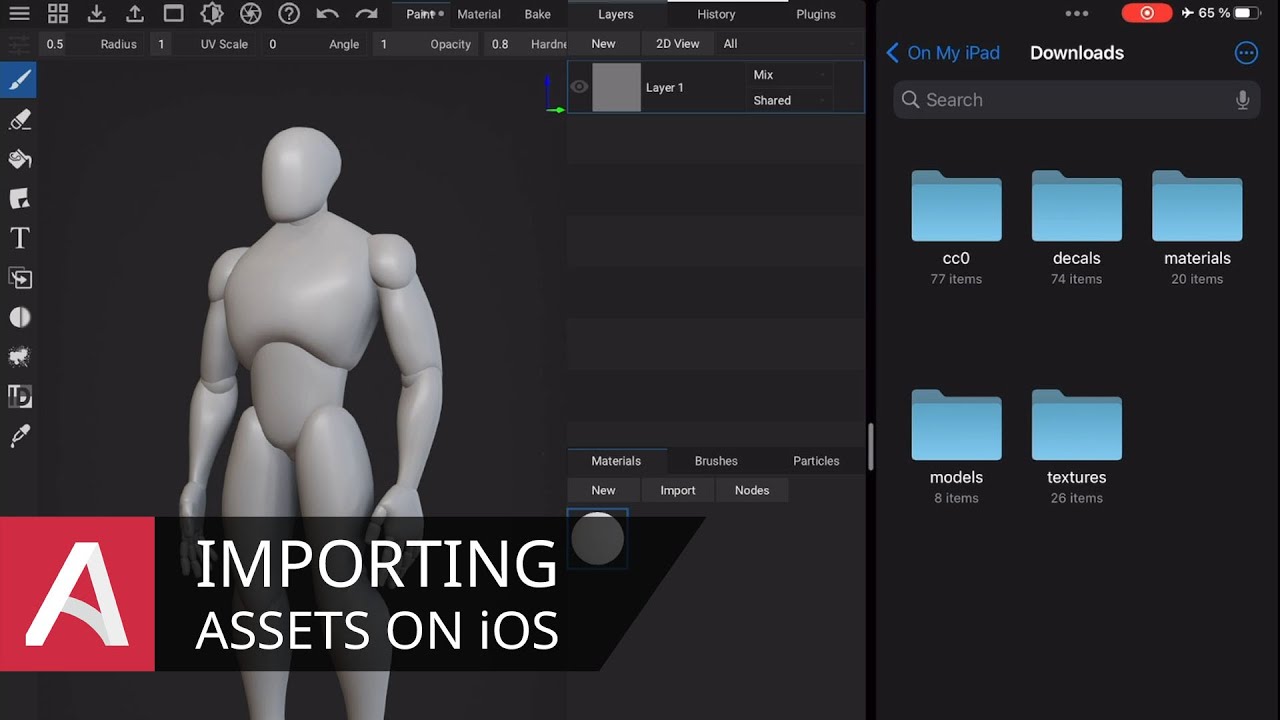Select the Brush tool in left toolbar
Viewport: 1280px width, 720px height.
pos(19,80)
